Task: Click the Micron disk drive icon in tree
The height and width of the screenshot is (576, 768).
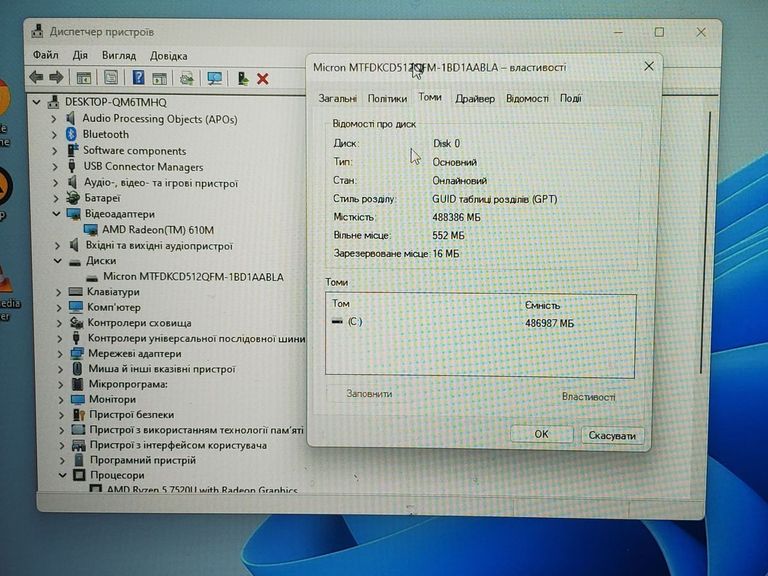Action: 92,277
